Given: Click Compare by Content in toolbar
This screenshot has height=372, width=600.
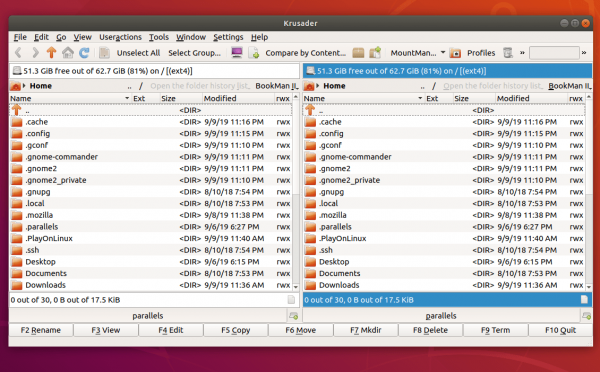Looking at the screenshot, I should click(x=305, y=53).
